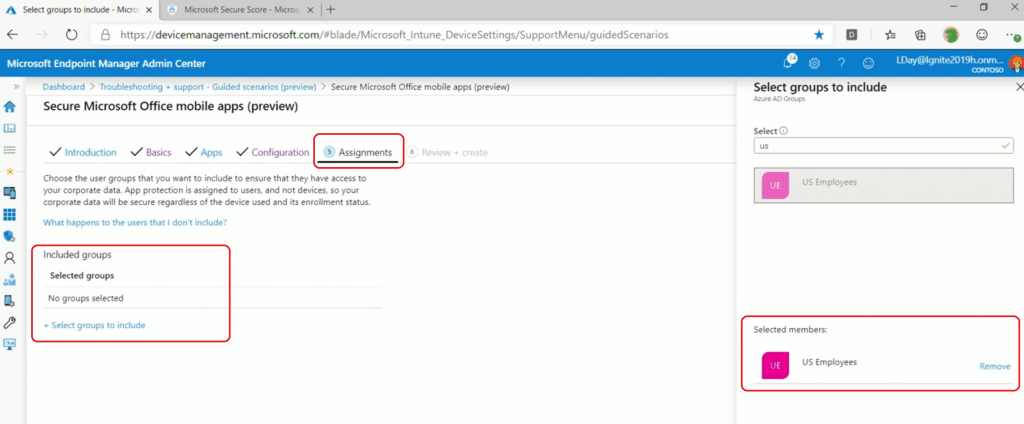The image size is (1024, 424).
Task: Click the Select info icon
Action: click(x=784, y=131)
